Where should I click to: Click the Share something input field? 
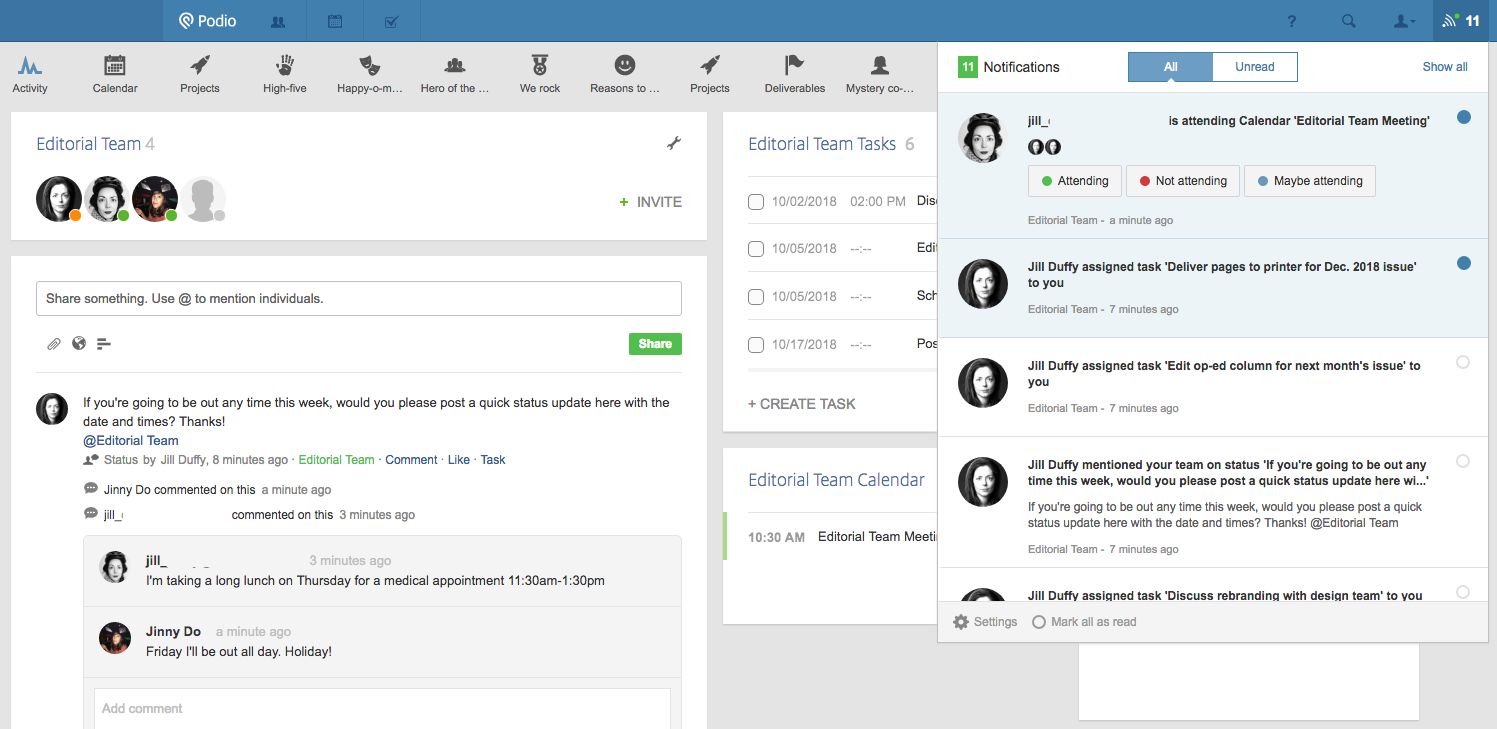[358, 299]
